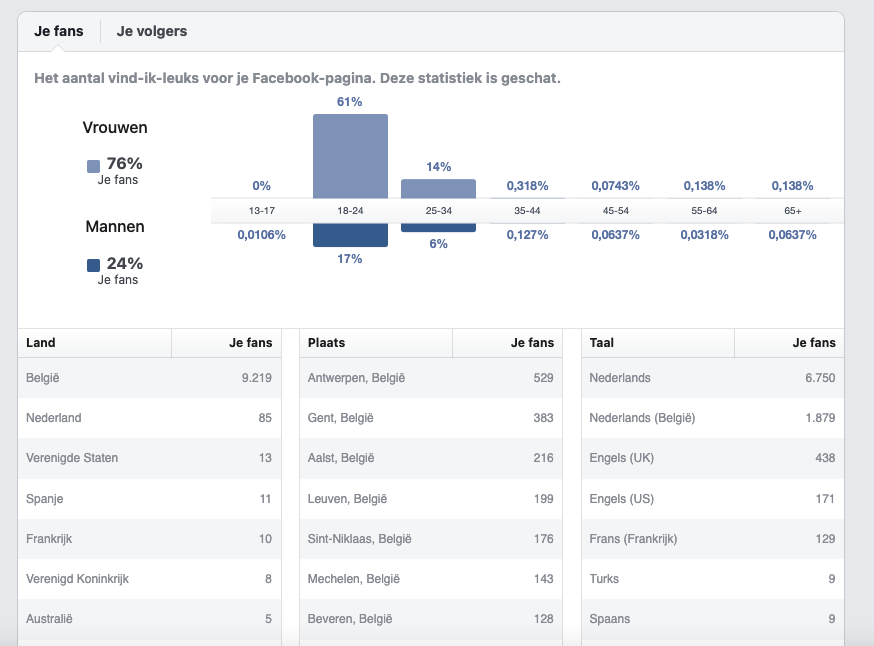Select the Leuven, België row
The height and width of the screenshot is (646, 874).
pos(431,499)
